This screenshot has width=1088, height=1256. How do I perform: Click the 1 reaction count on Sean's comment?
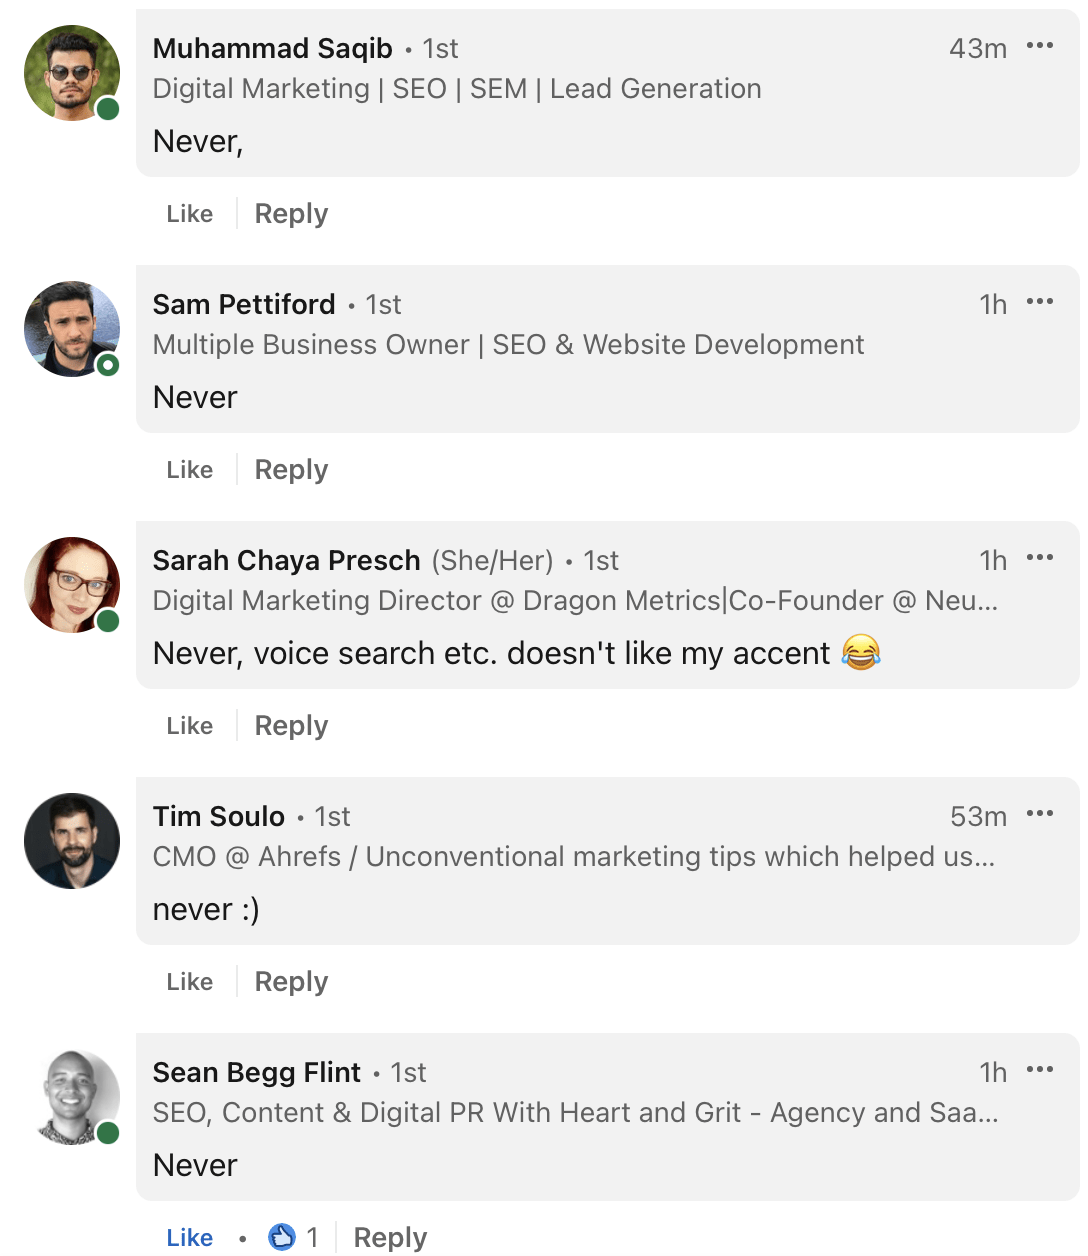(313, 1237)
